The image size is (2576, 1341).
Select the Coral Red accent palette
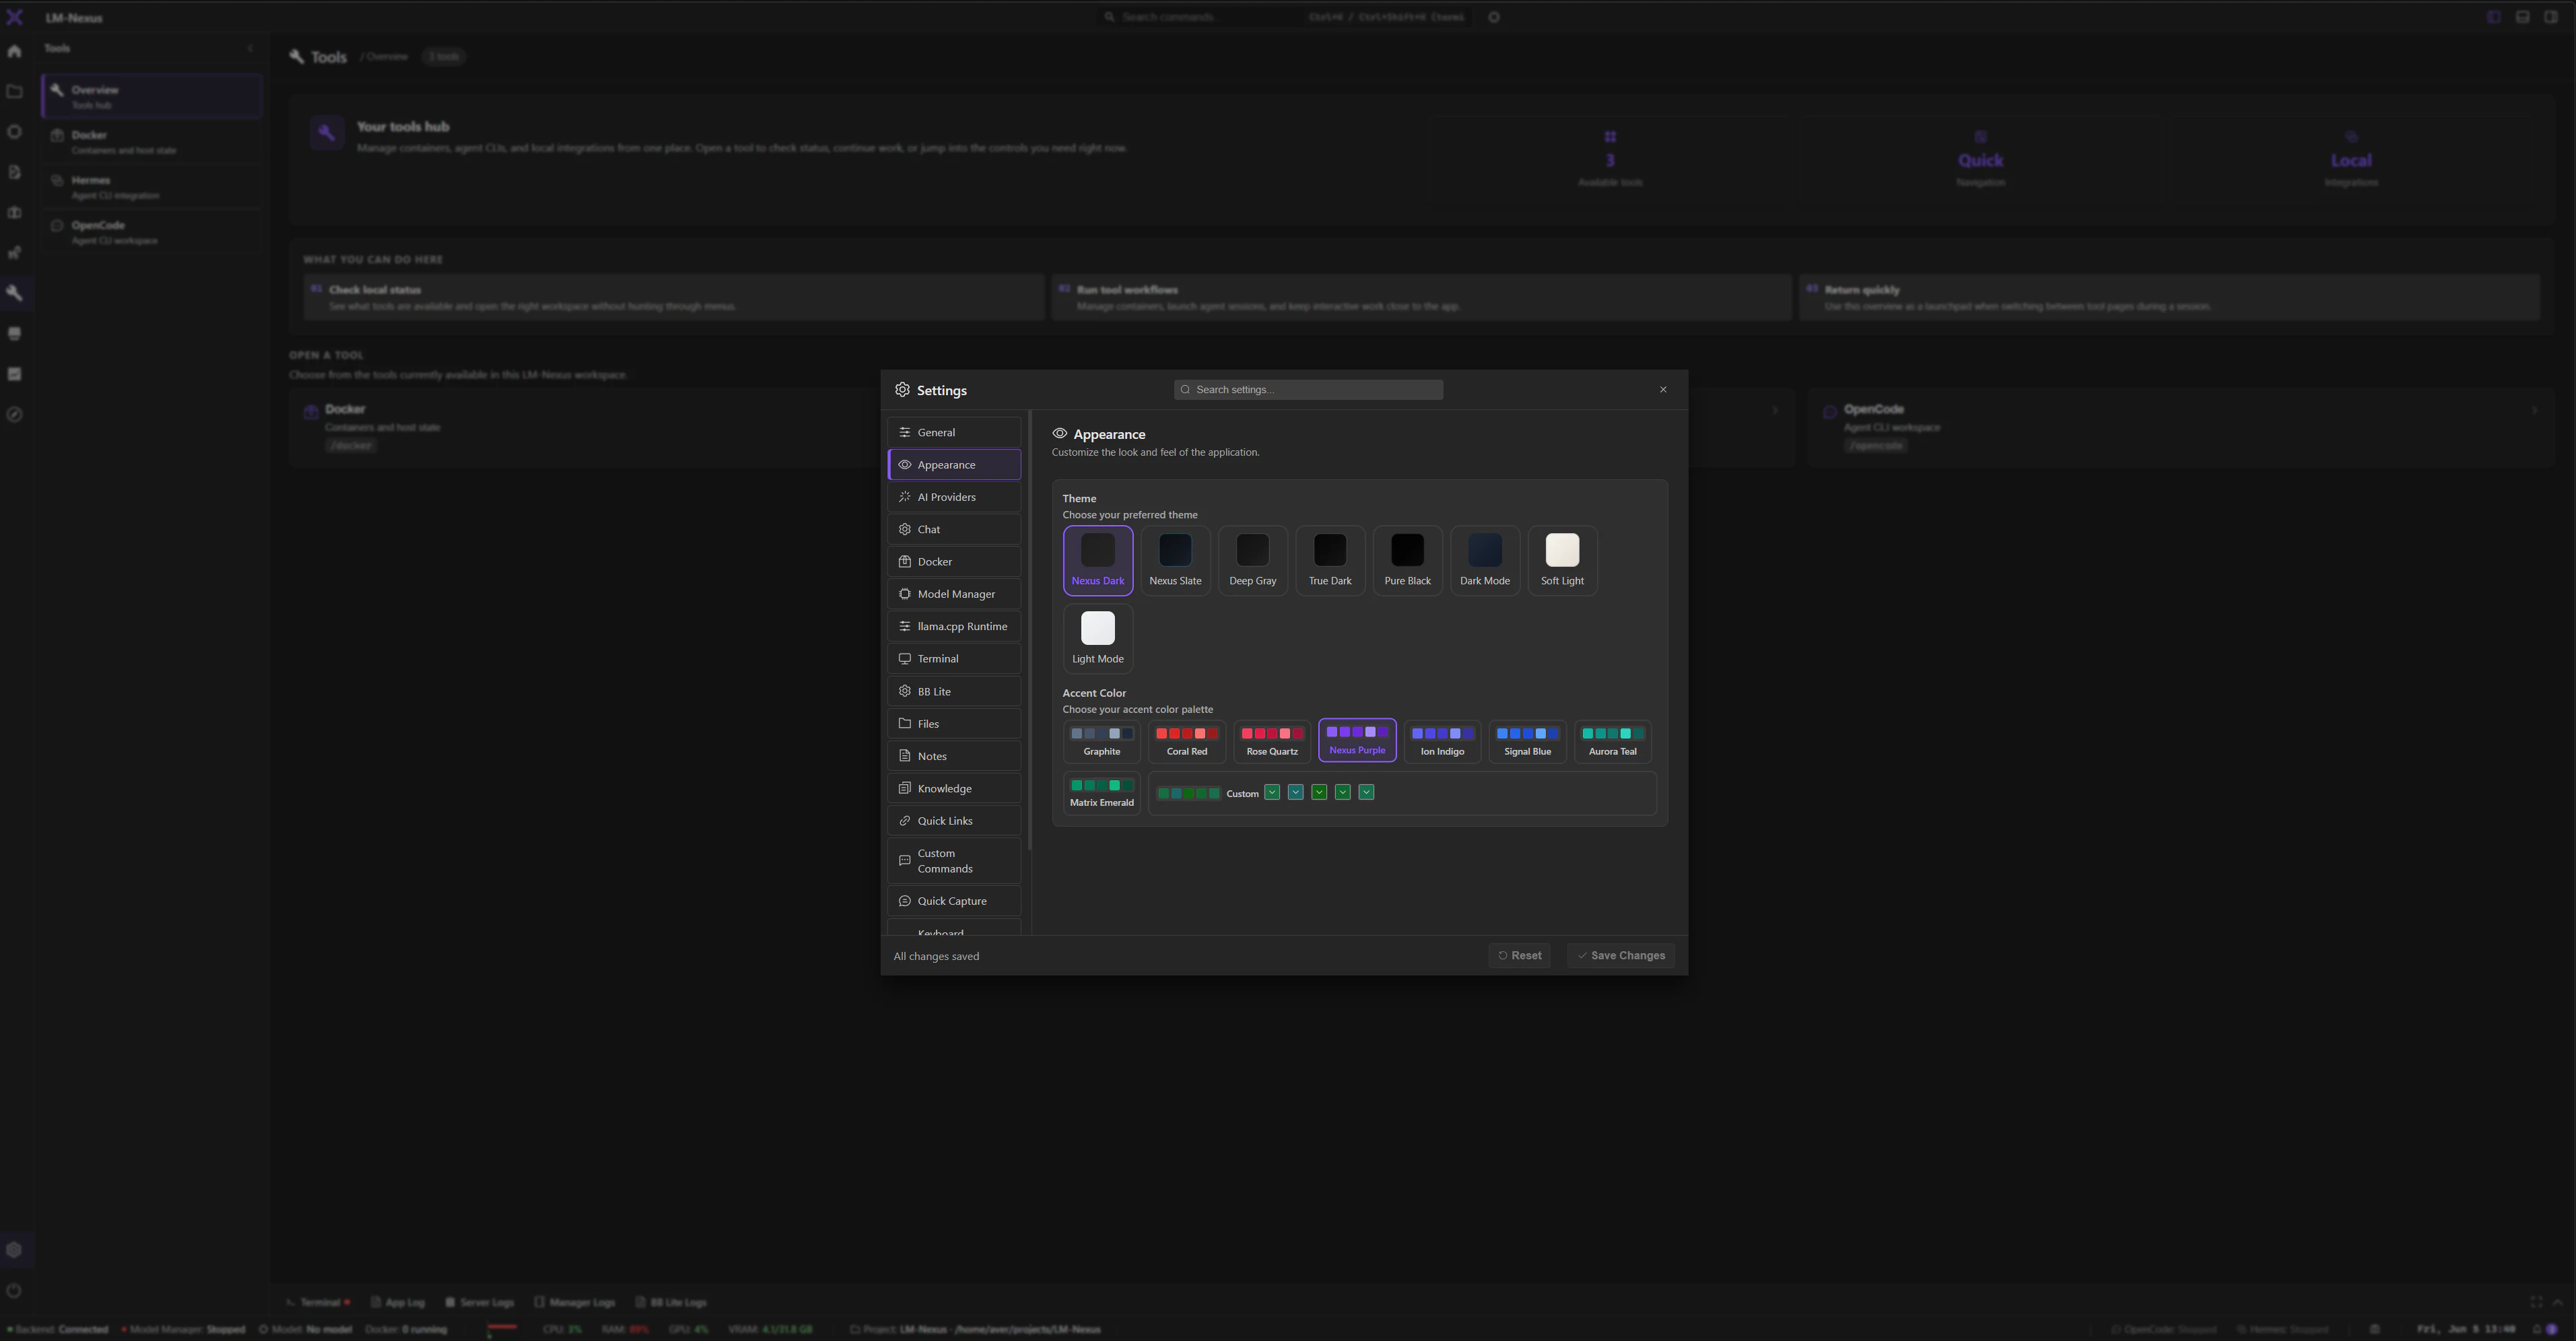tap(1187, 742)
